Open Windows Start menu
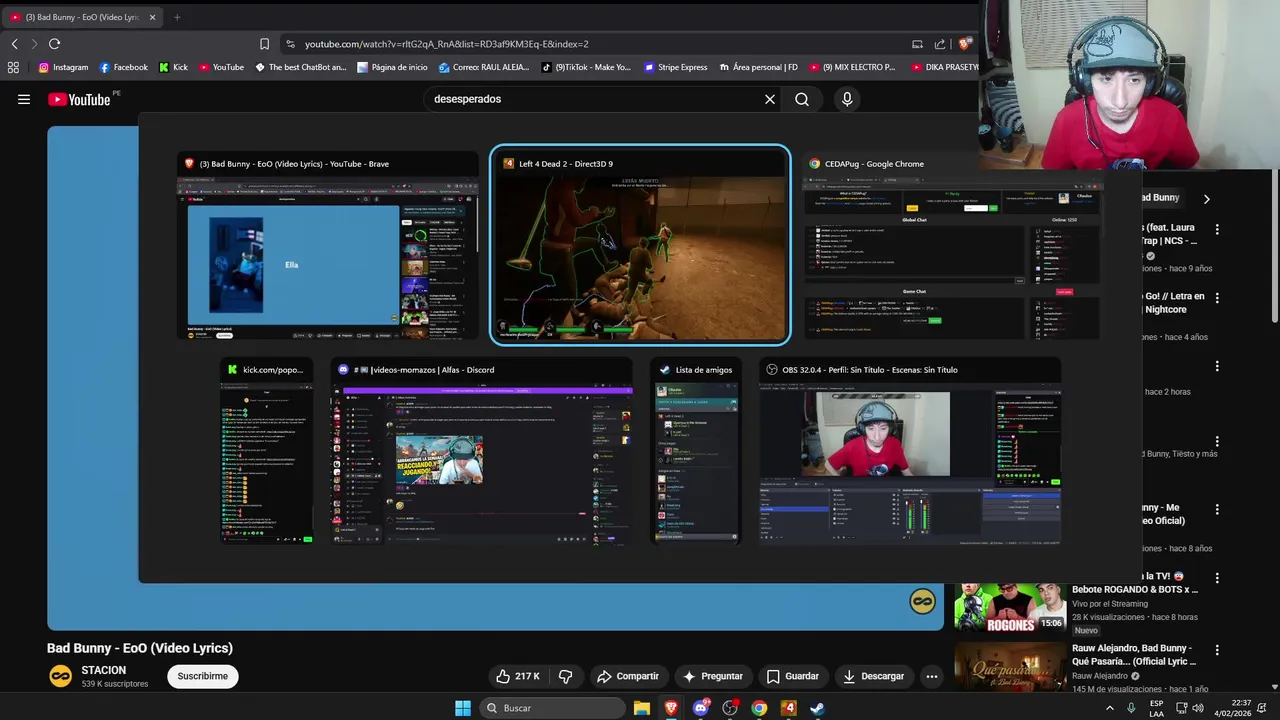Viewport: 1280px width, 720px height. [x=463, y=708]
